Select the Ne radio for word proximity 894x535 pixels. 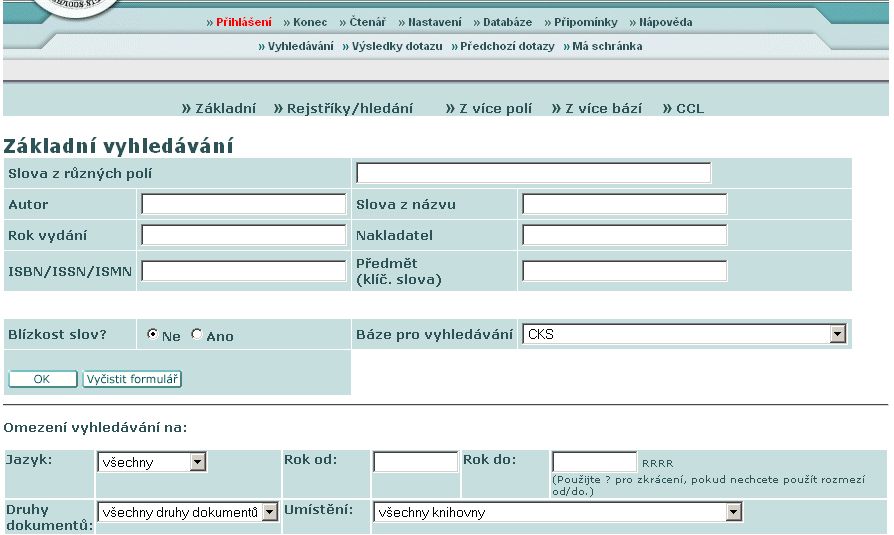tap(153, 335)
